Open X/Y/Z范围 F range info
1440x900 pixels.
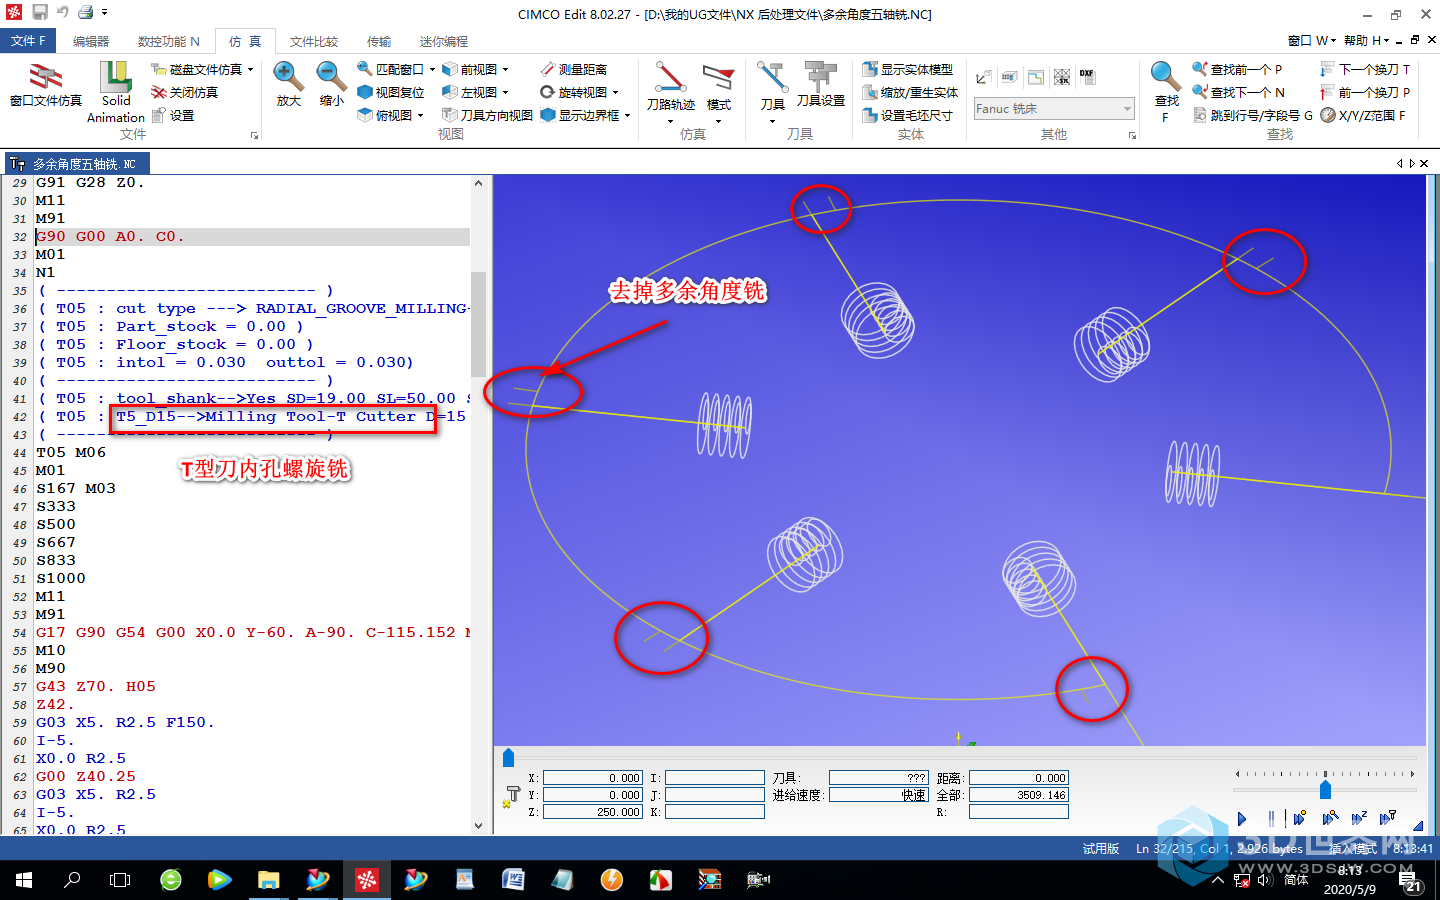1363,115
